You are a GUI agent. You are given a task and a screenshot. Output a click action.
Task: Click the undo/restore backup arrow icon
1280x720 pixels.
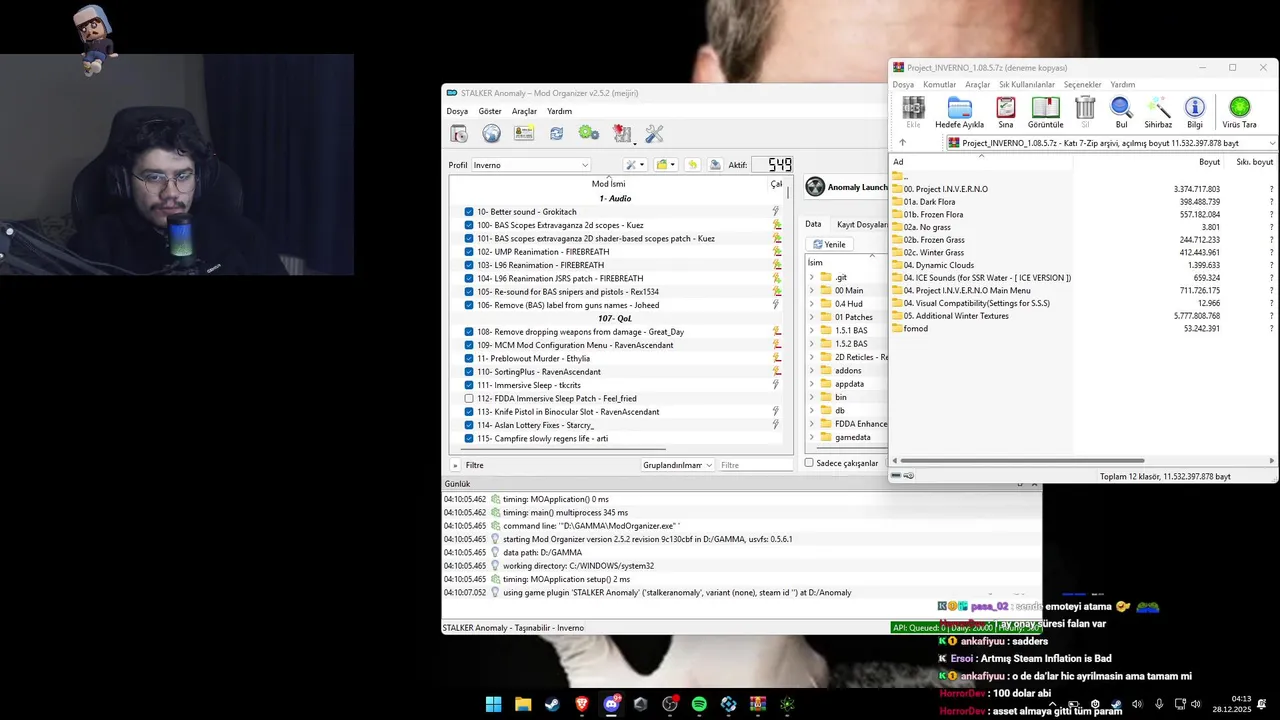point(692,165)
